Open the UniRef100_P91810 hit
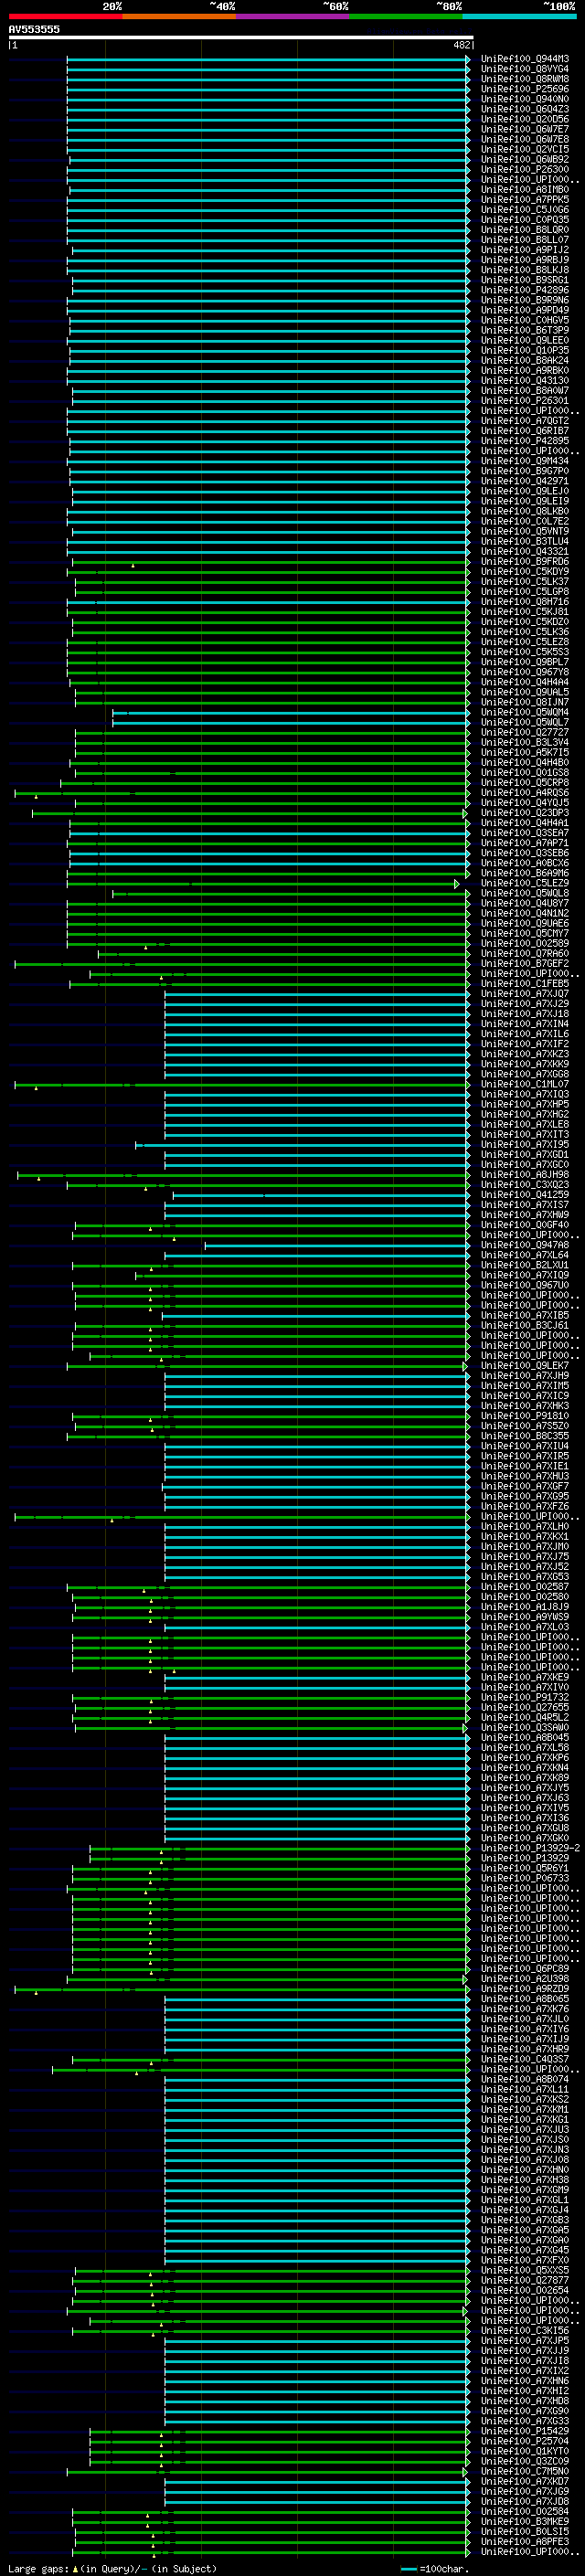585x2576 pixels. pos(525,1416)
